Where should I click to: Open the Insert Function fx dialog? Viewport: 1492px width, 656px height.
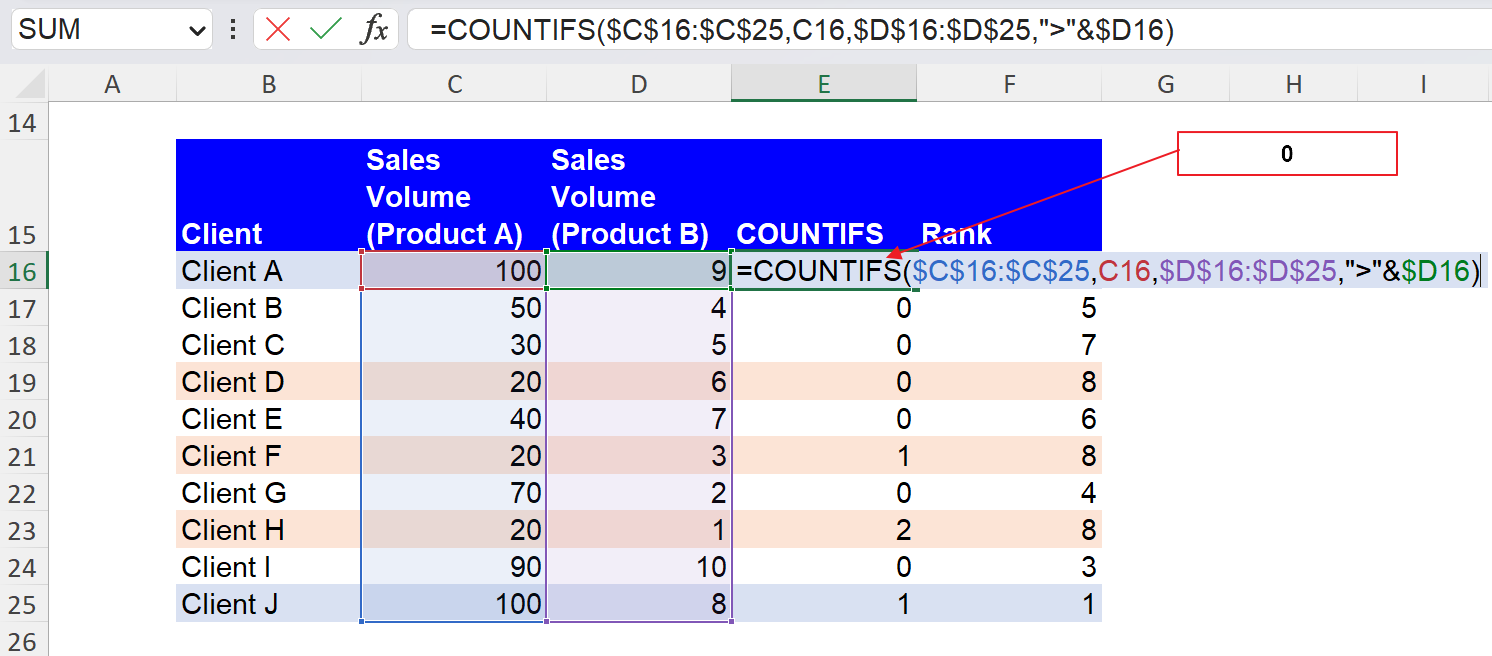[373, 30]
